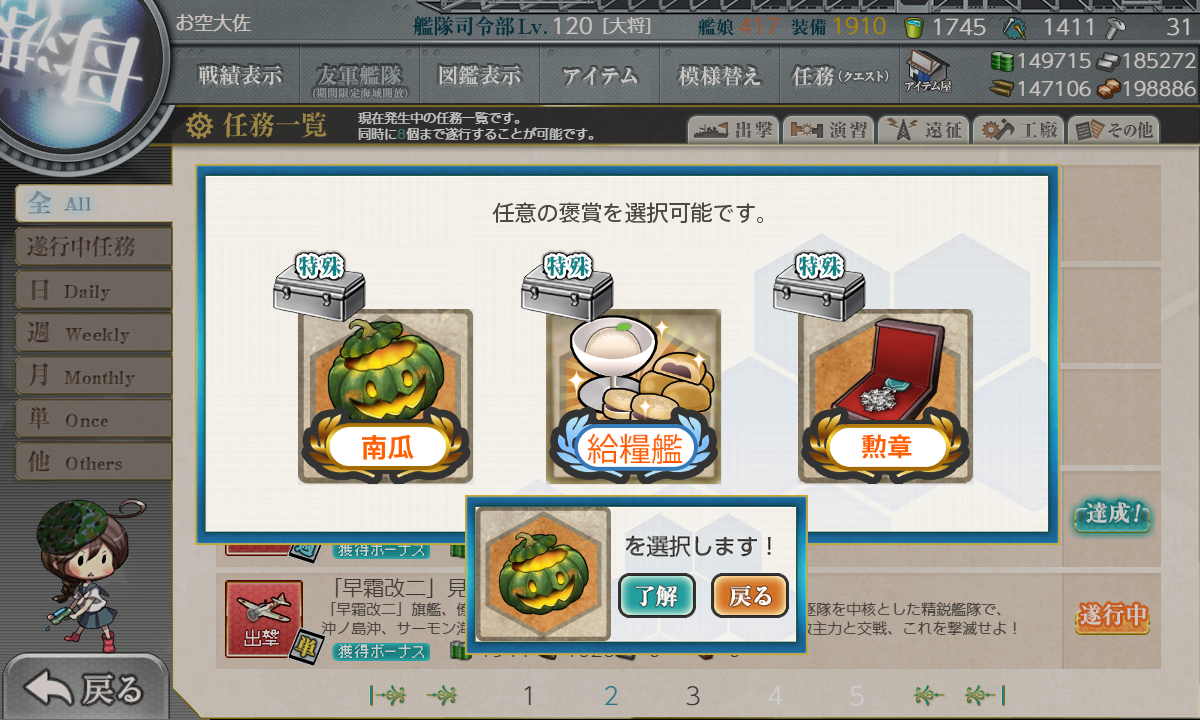Go to quest page 3
The width and height of the screenshot is (1200, 720).
(693, 696)
